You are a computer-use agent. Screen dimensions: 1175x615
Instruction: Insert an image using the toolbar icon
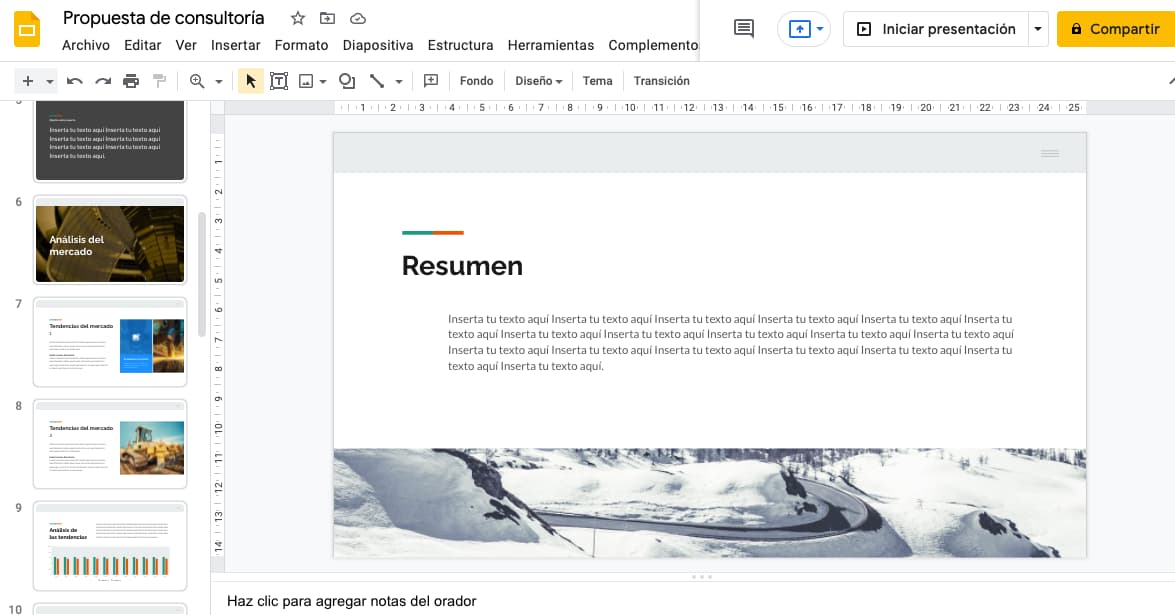click(307, 80)
